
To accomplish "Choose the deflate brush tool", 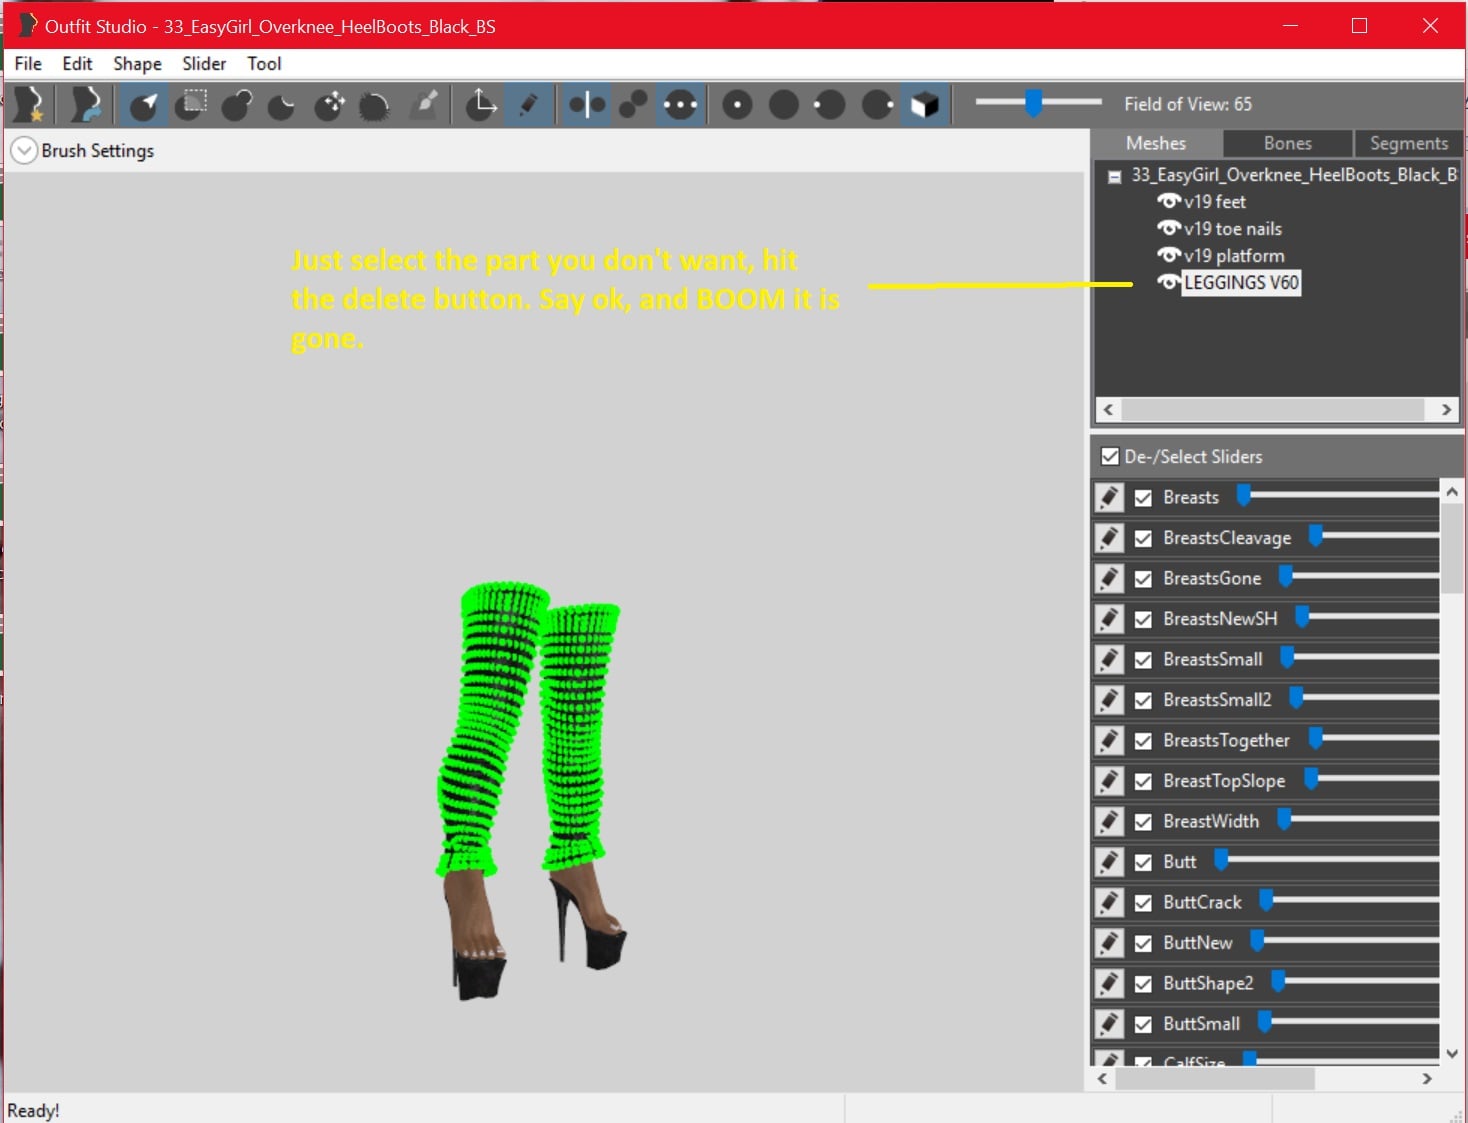I will point(281,104).
